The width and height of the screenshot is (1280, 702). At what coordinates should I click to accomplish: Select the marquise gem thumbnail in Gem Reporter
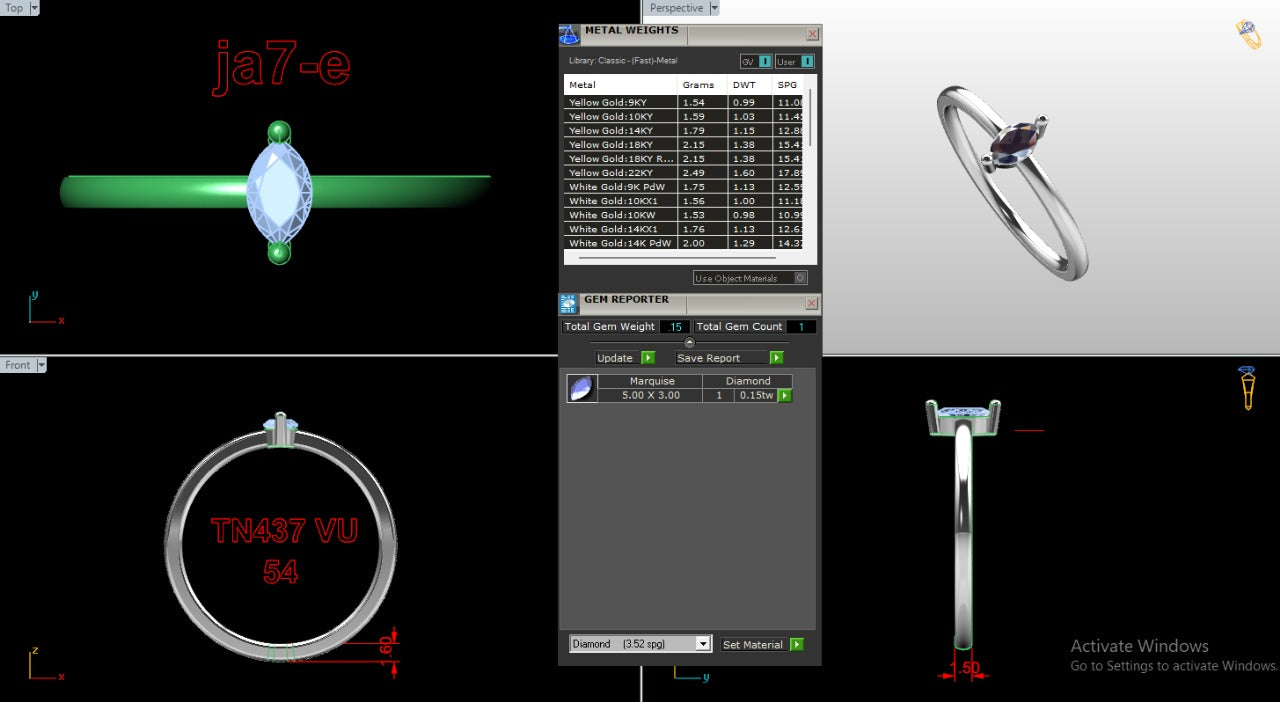pyautogui.click(x=582, y=388)
